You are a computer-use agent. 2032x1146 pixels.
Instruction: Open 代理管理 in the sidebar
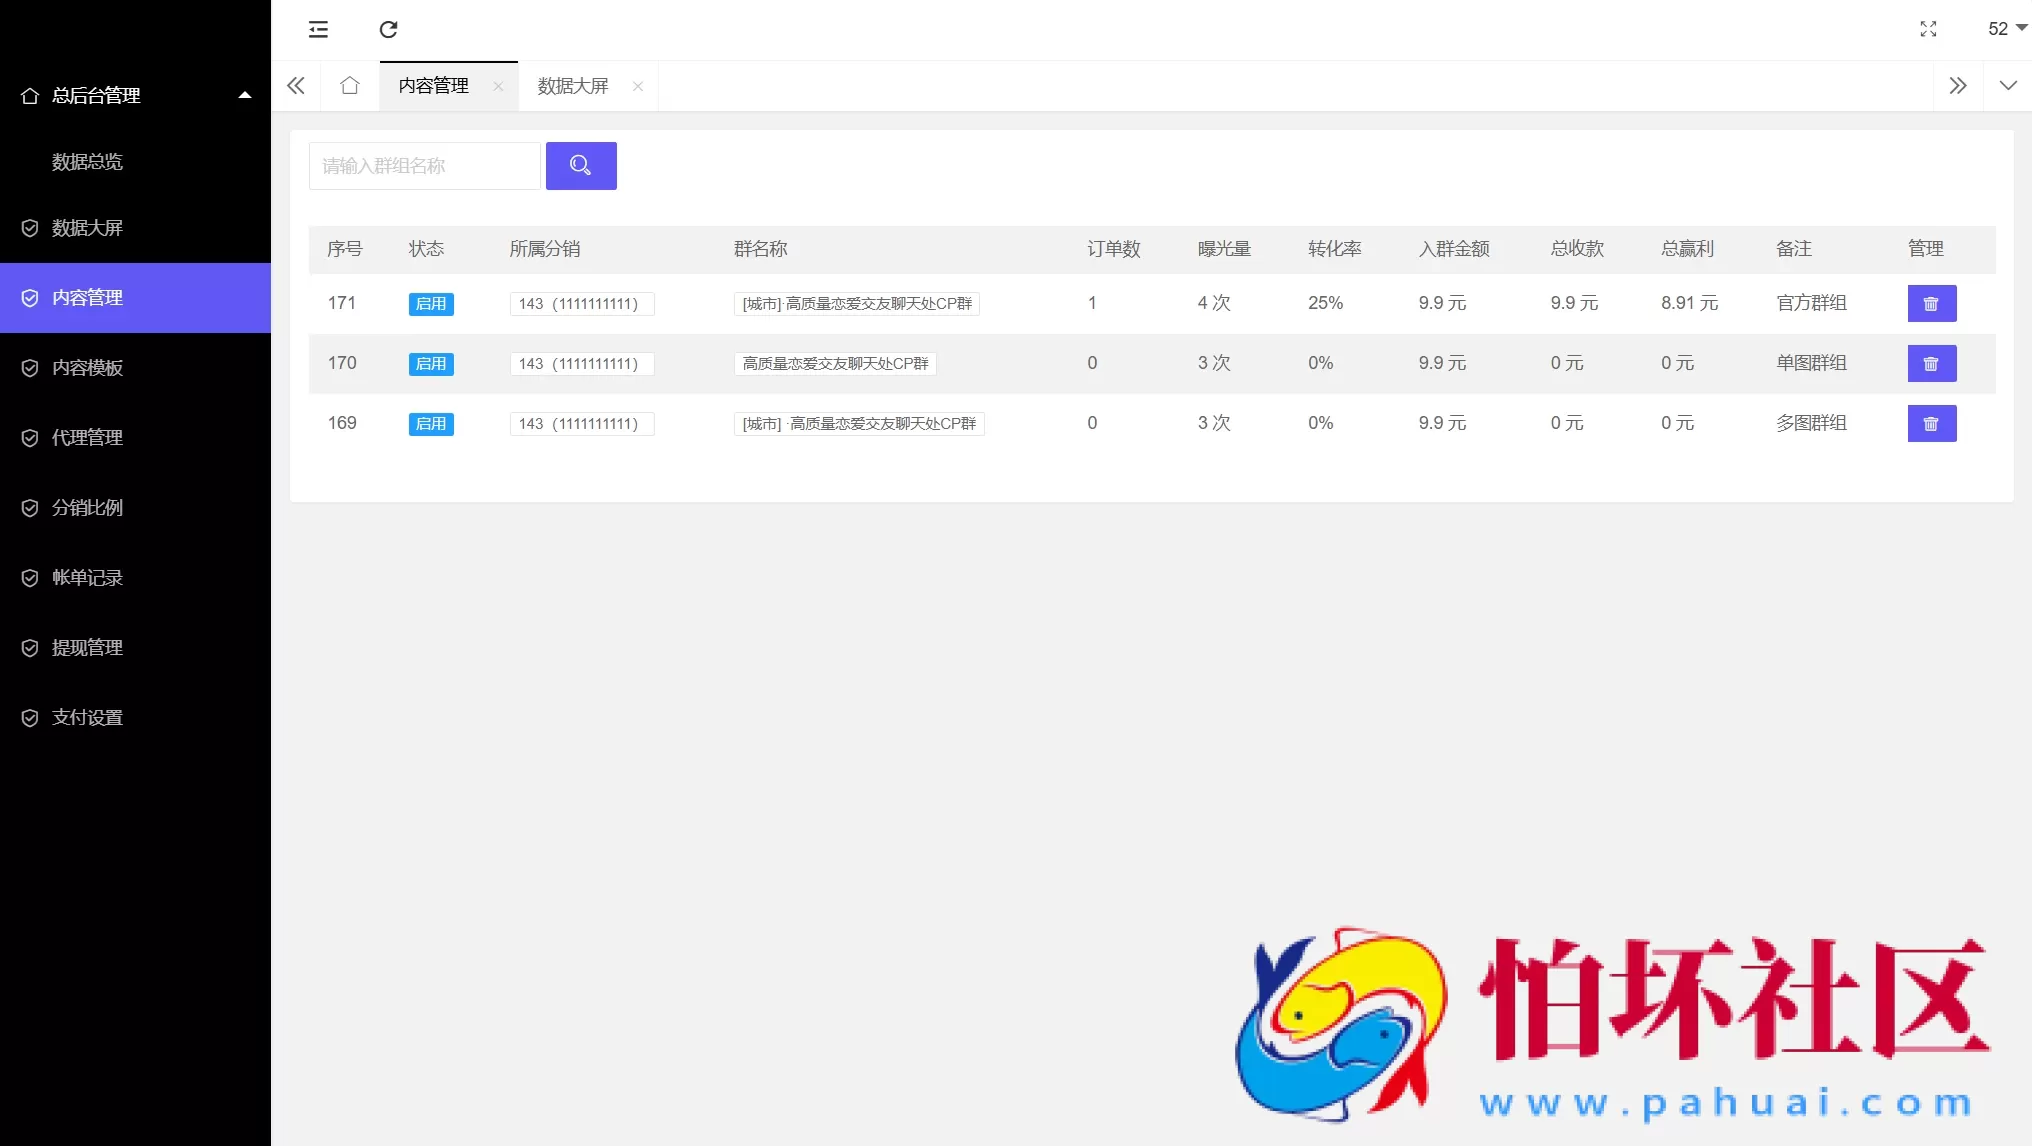coord(87,437)
